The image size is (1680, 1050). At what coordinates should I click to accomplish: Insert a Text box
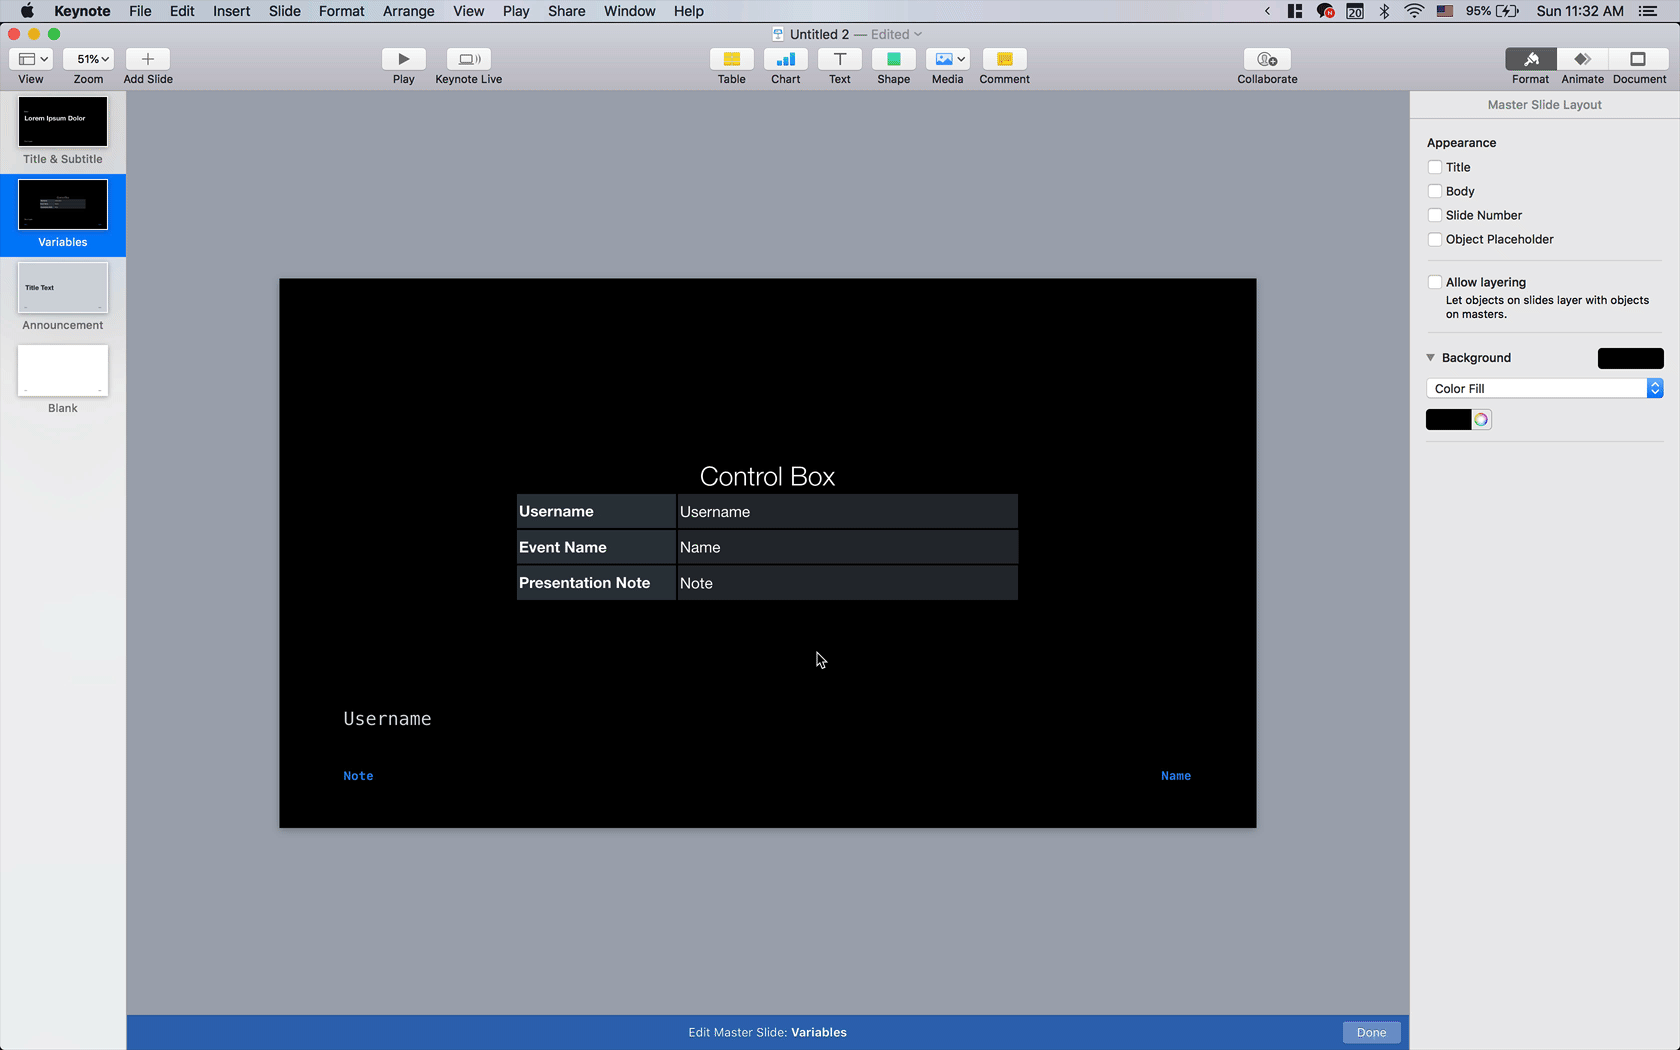[840, 59]
